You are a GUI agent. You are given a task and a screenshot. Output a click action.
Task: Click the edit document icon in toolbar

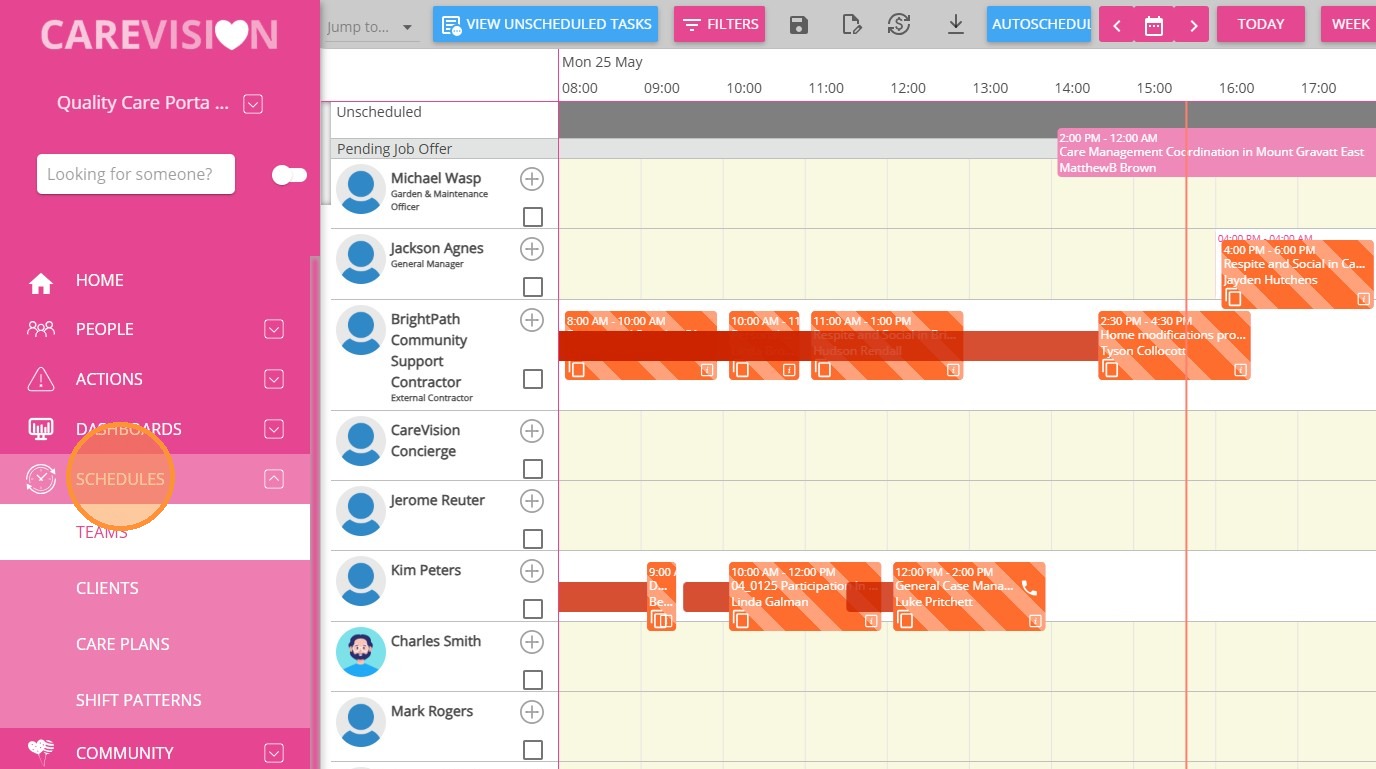click(851, 25)
